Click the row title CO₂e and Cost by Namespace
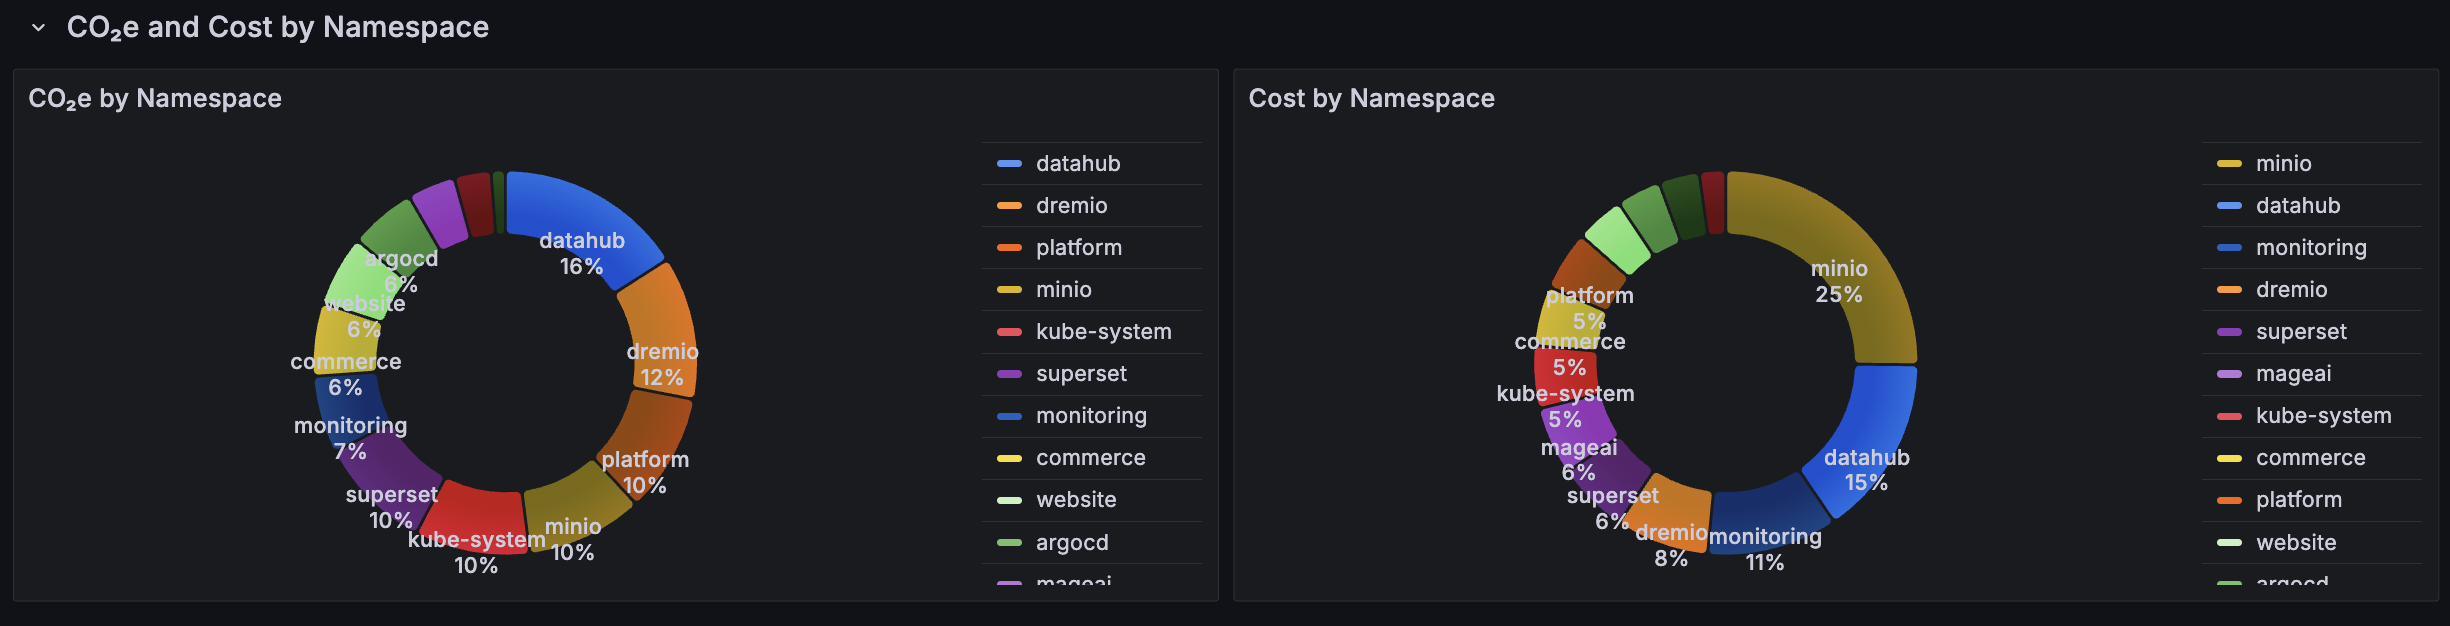Image resolution: width=2450 pixels, height=626 pixels. click(277, 27)
